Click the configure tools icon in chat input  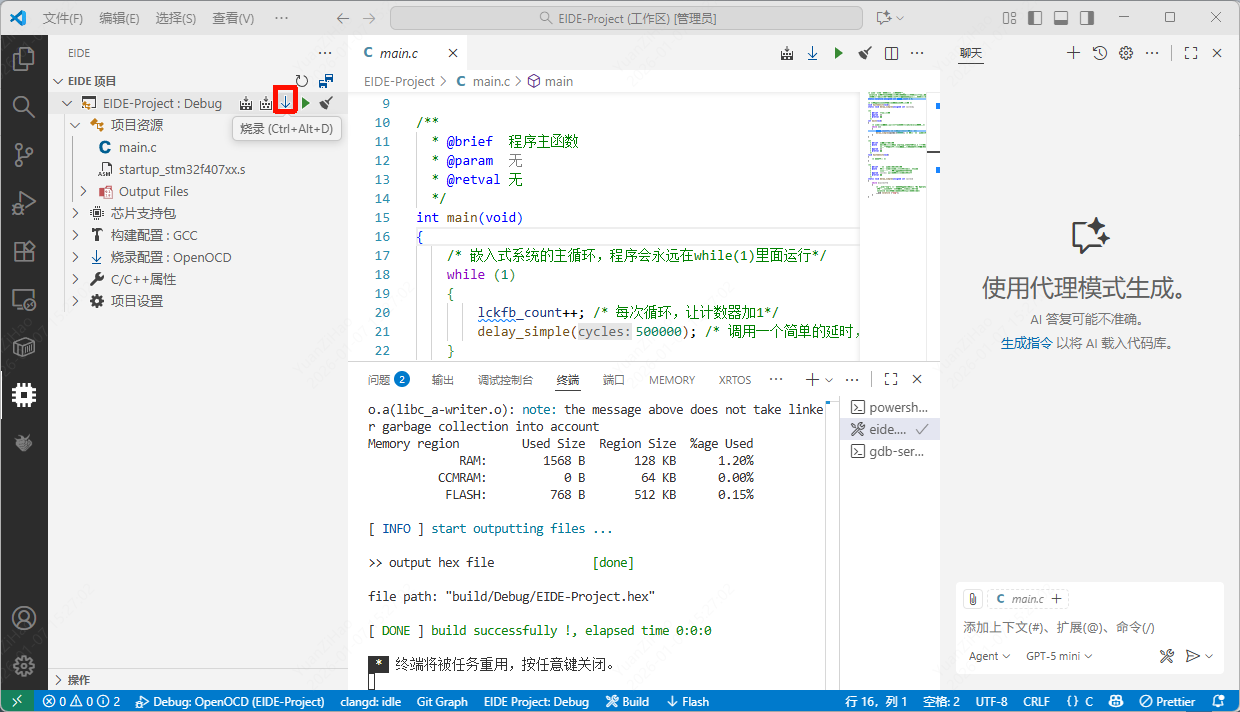tap(1166, 656)
